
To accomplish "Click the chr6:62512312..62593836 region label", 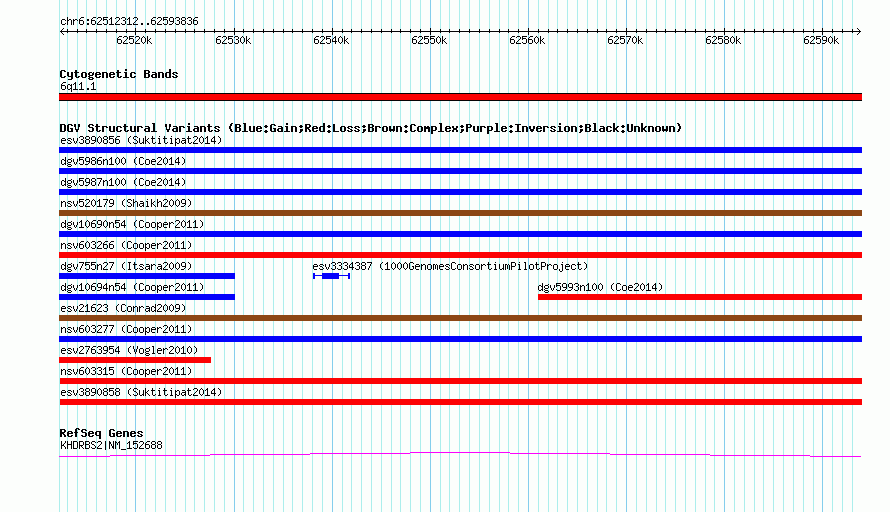I will click(129, 22).
